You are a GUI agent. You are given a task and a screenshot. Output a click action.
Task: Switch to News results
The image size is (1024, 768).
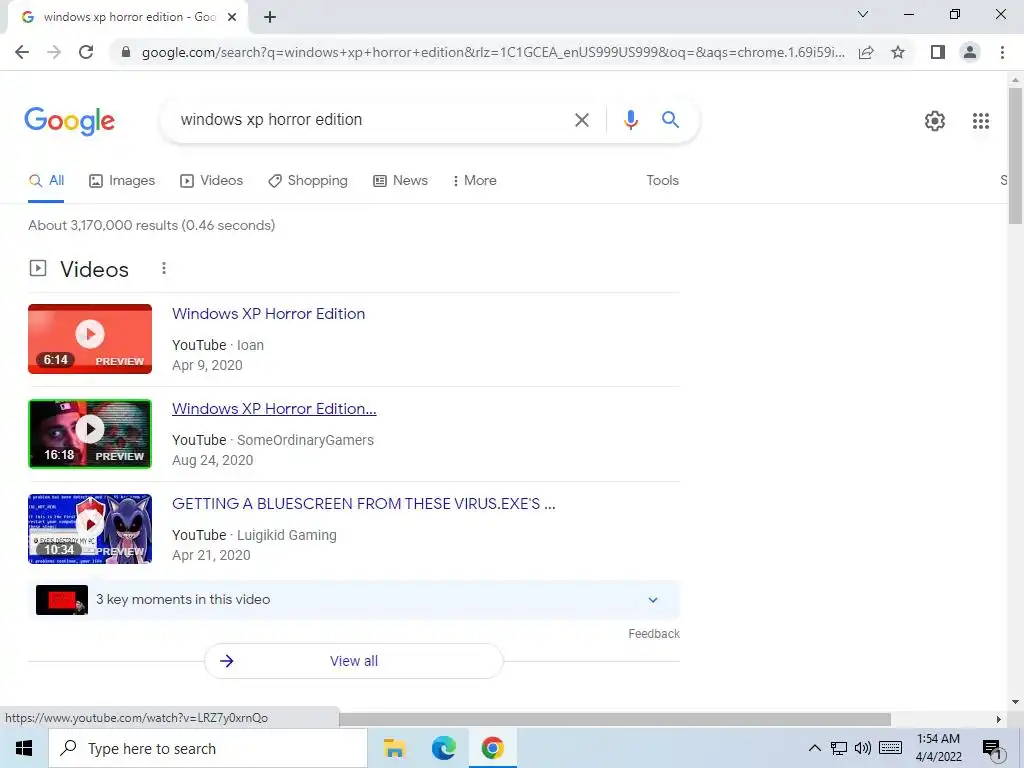[x=400, y=181]
